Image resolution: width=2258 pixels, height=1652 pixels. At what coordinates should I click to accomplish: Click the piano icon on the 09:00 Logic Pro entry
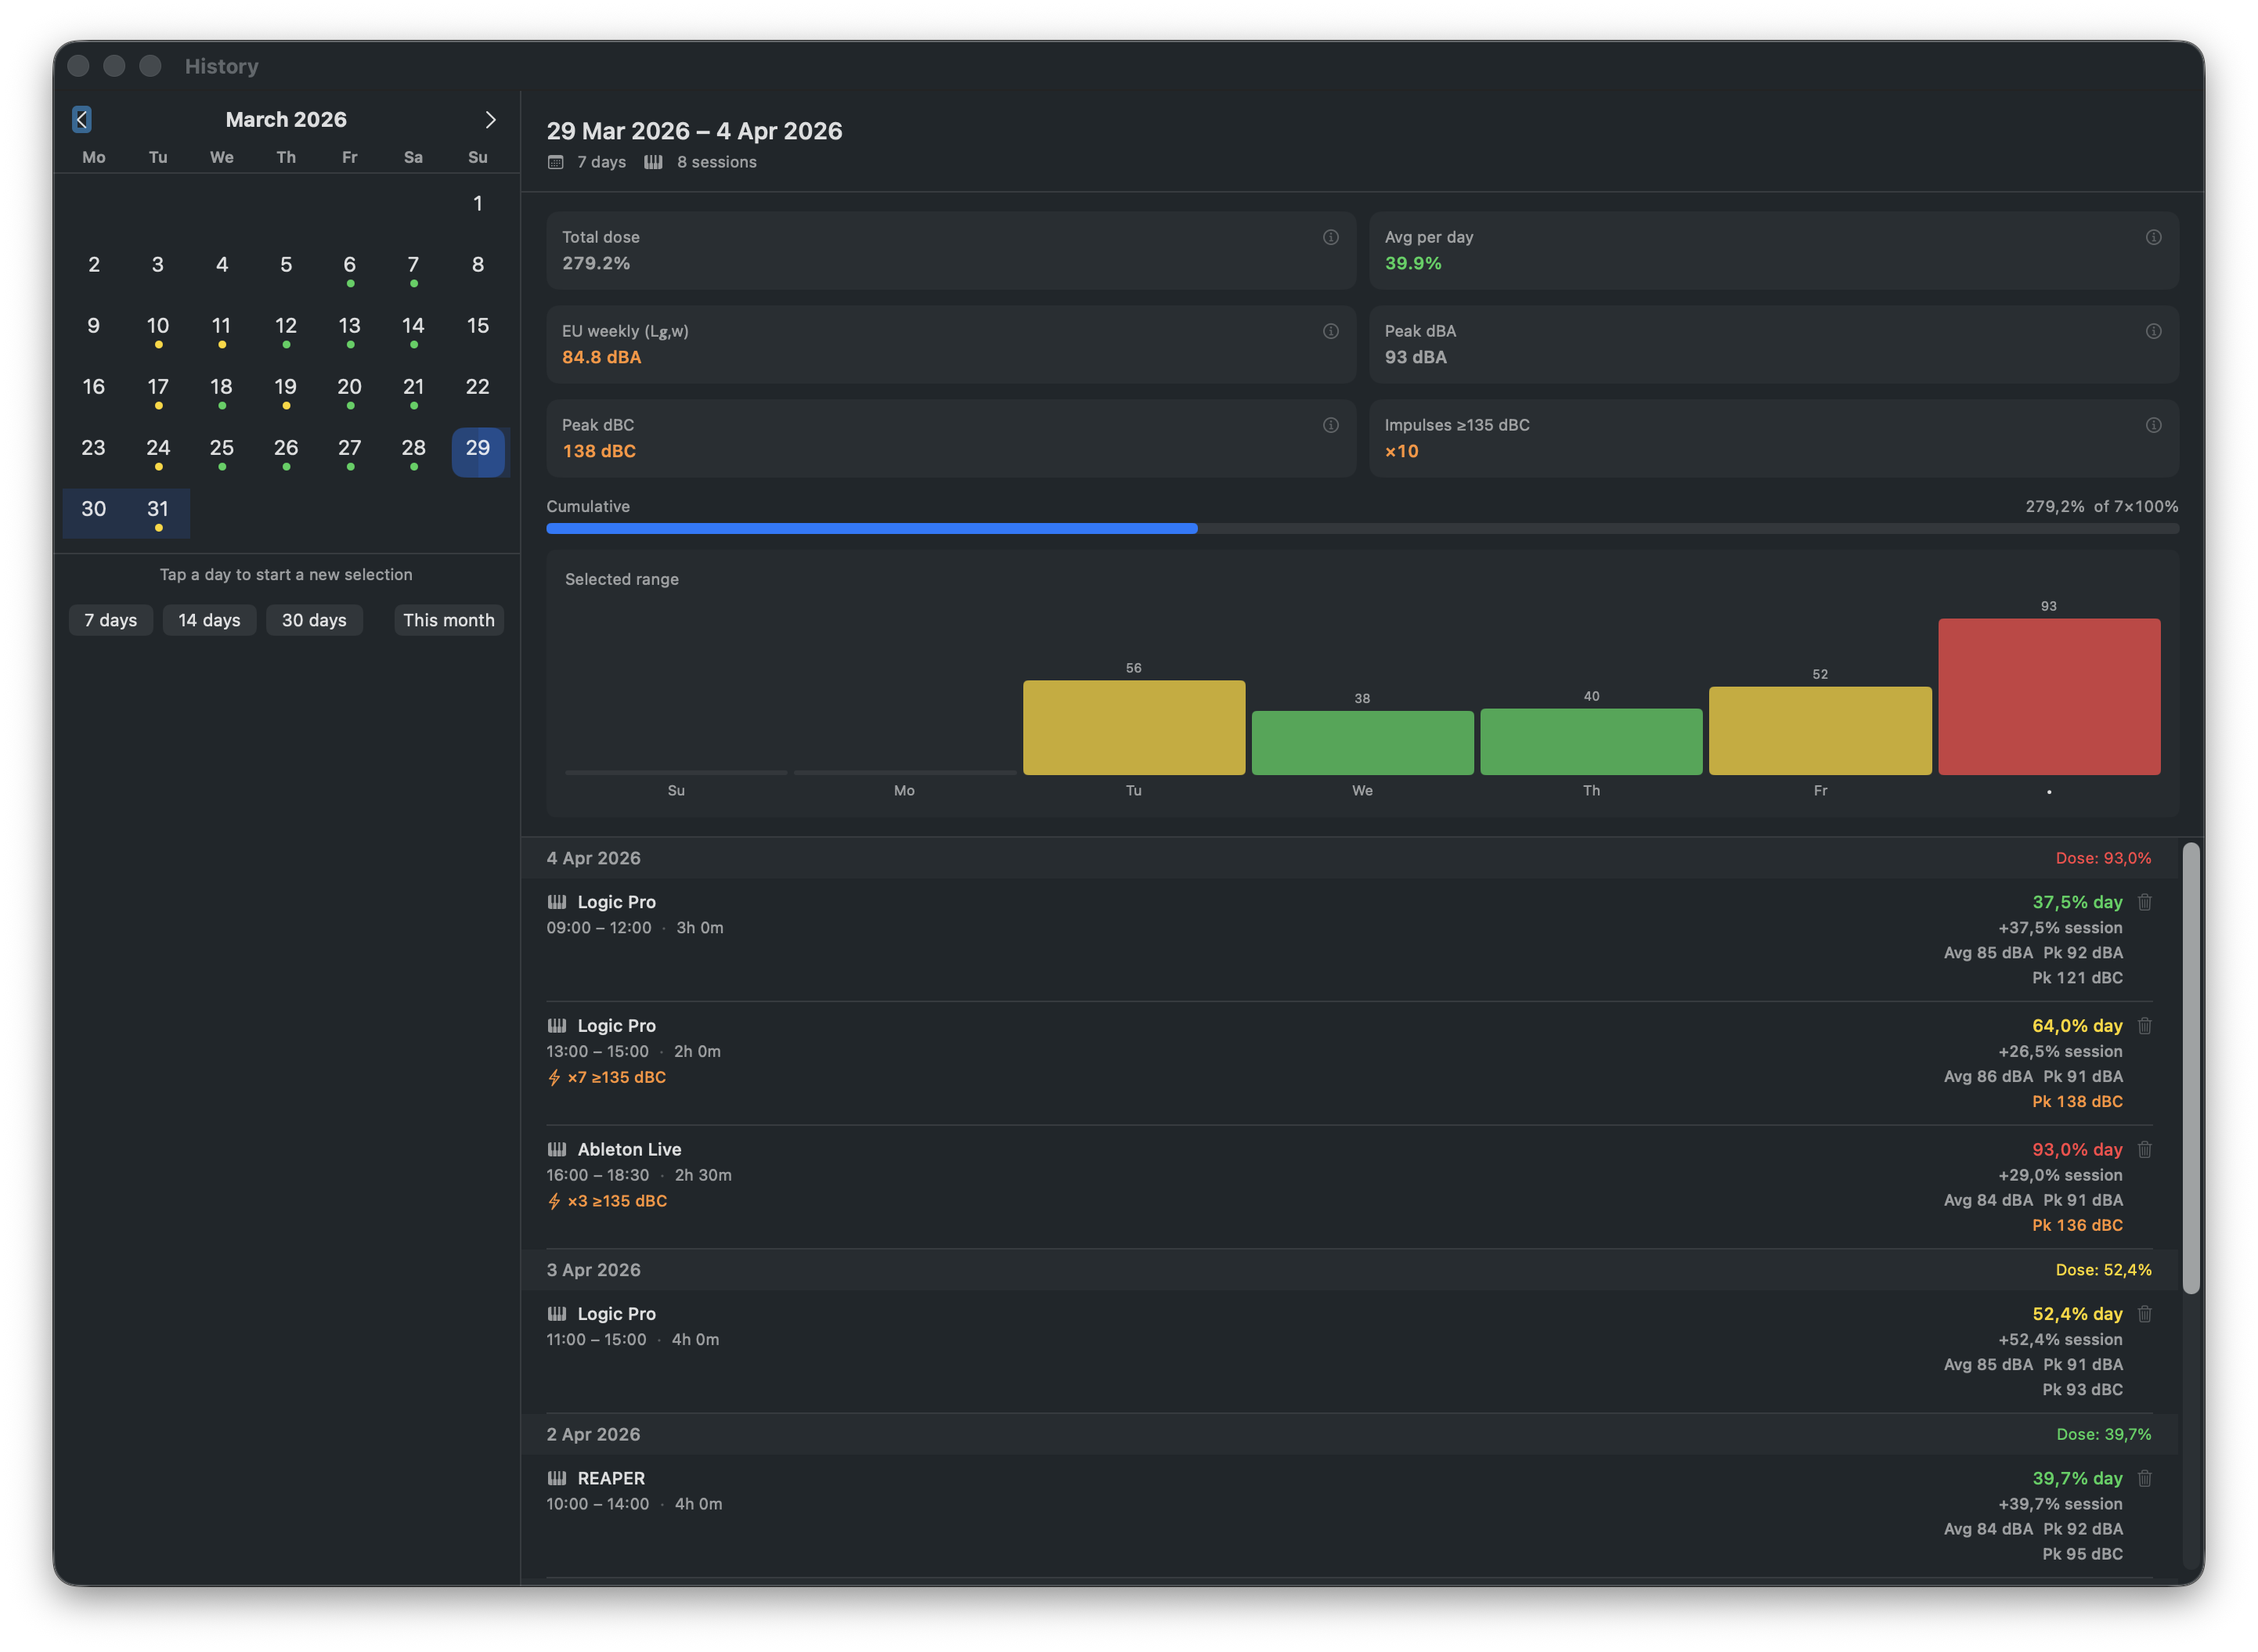point(557,902)
